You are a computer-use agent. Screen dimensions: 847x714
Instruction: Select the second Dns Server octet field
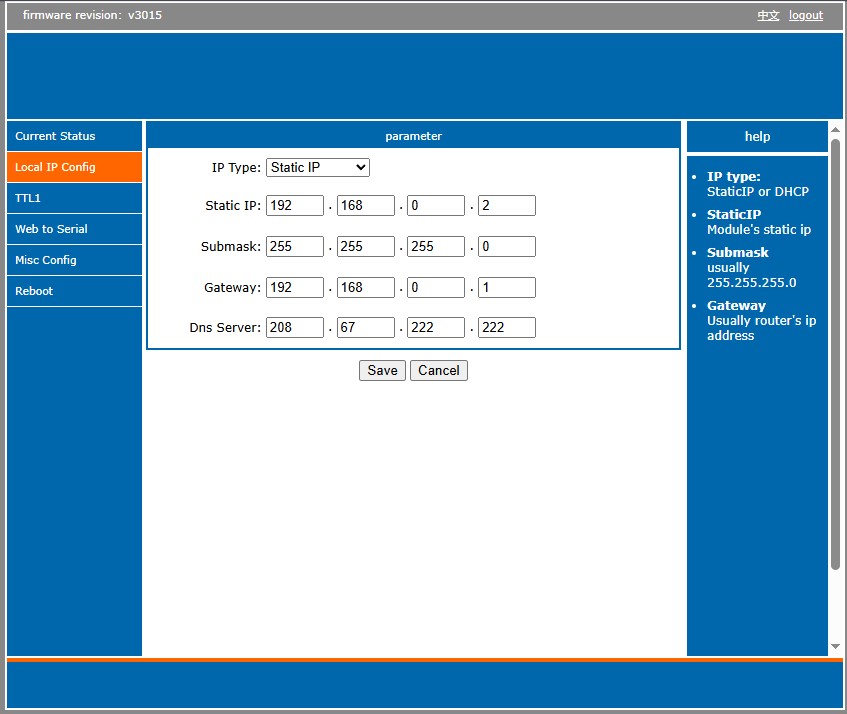click(x=365, y=328)
